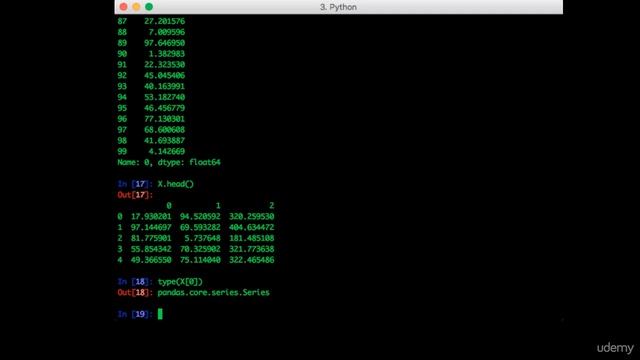
Task: Click value 1.382983 in row 90
Action: [167, 53]
